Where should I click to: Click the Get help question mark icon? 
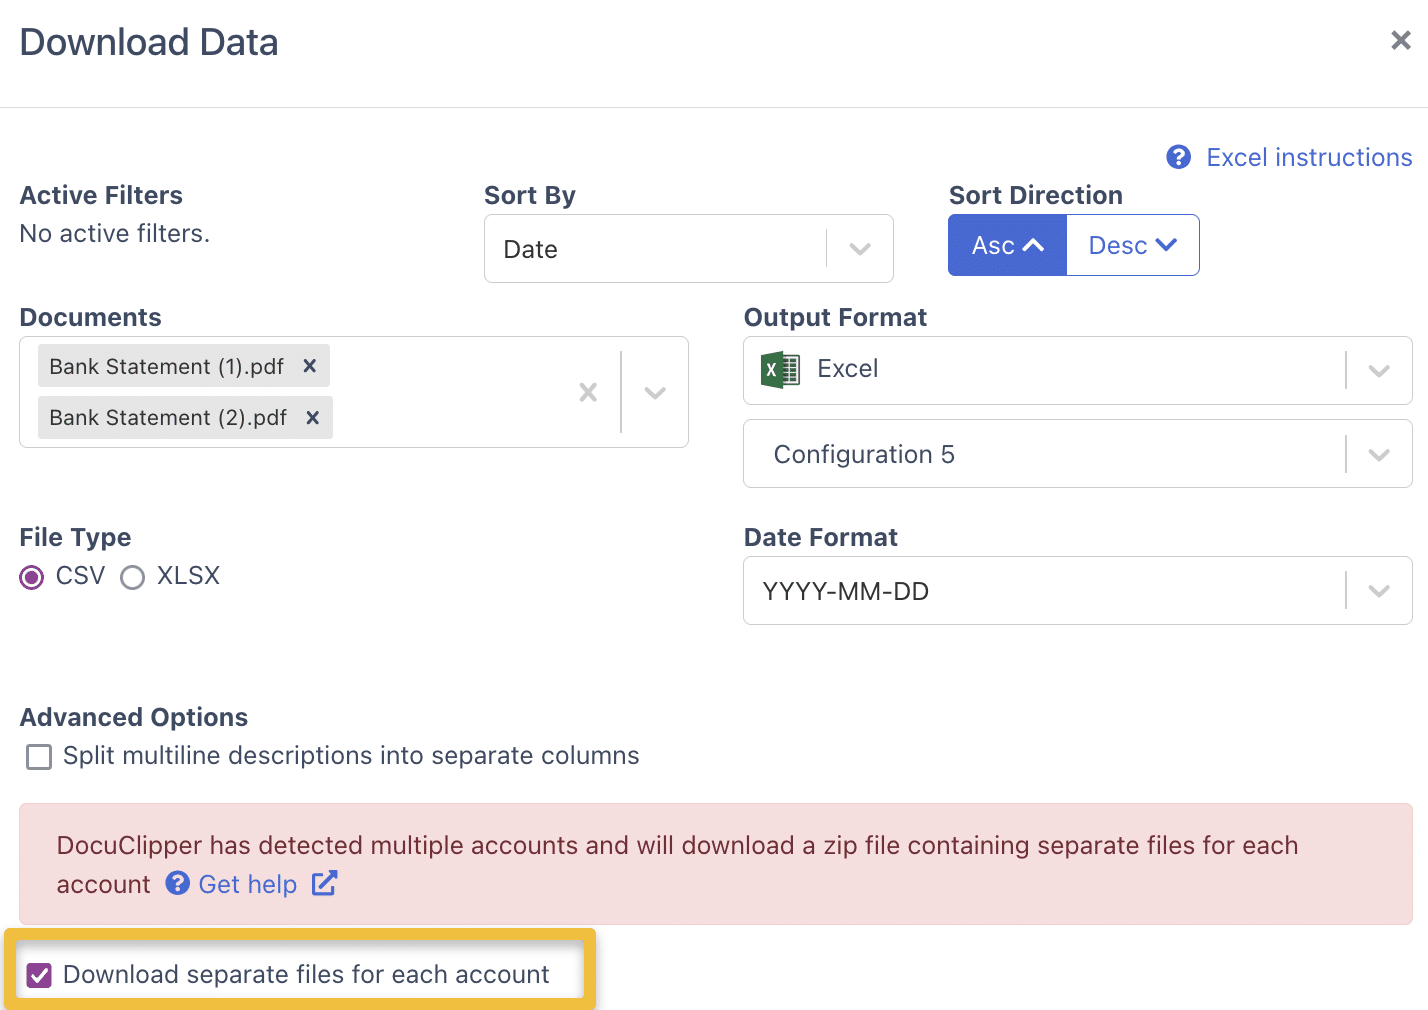click(x=178, y=883)
